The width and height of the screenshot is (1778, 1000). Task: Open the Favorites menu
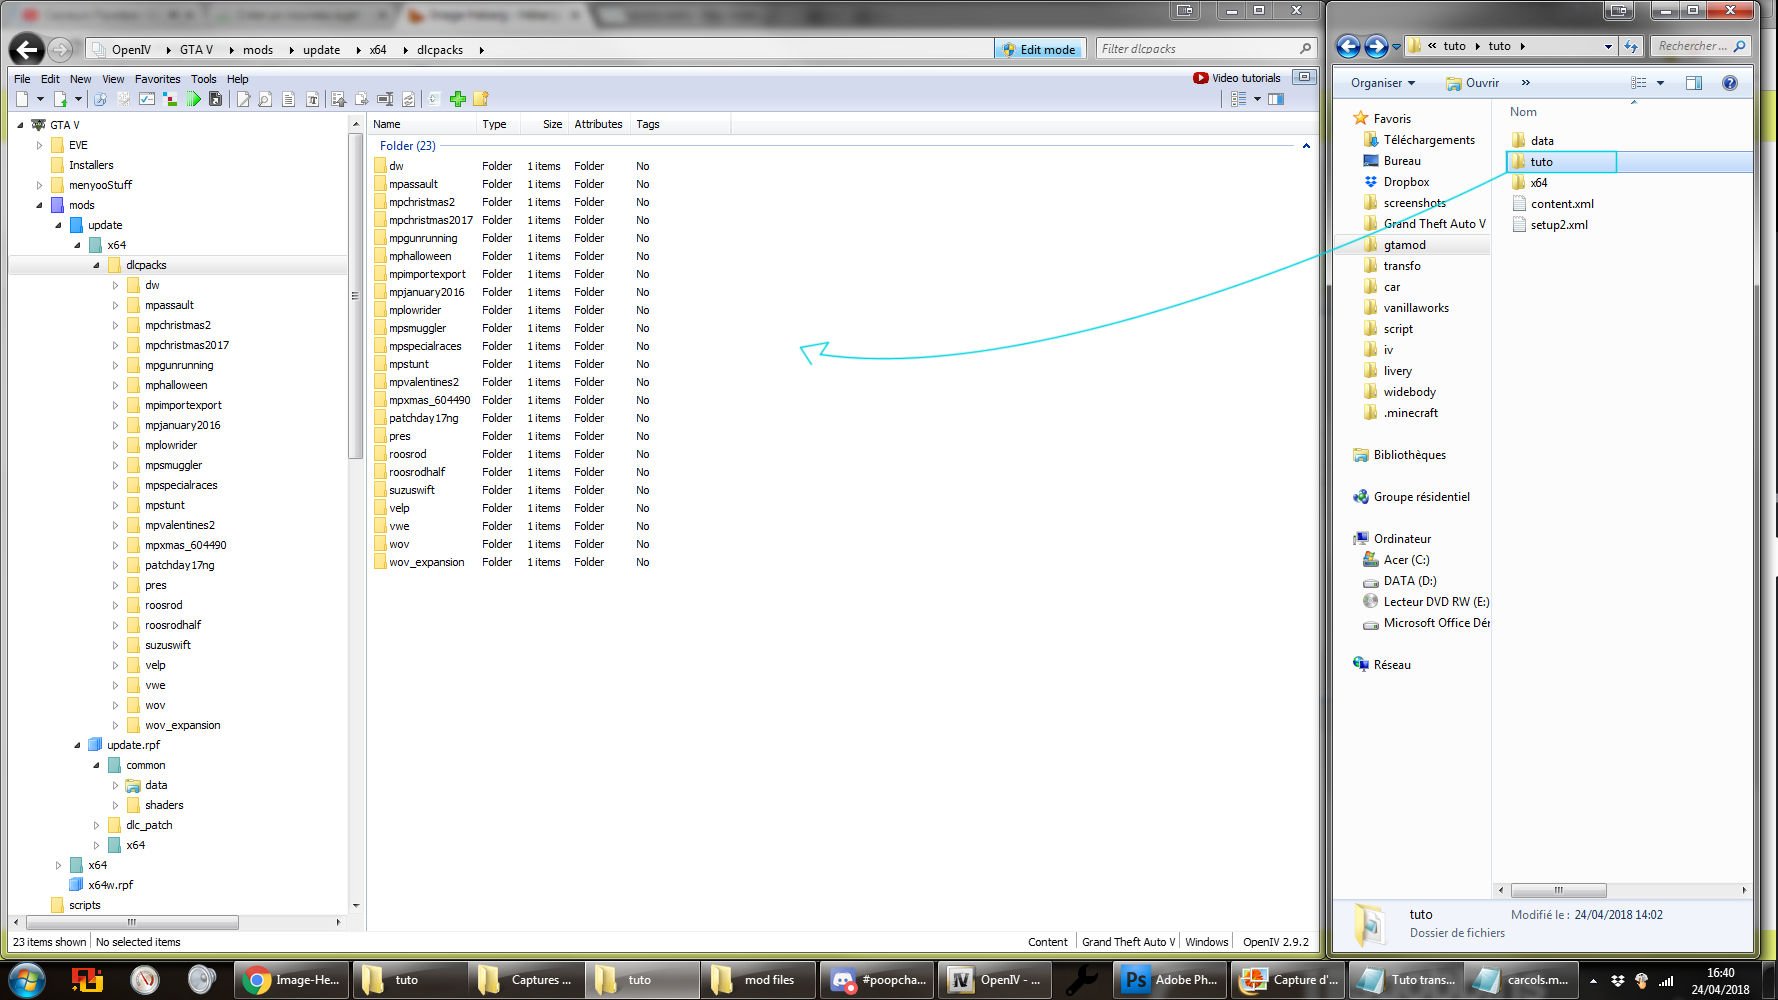coord(158,79)
